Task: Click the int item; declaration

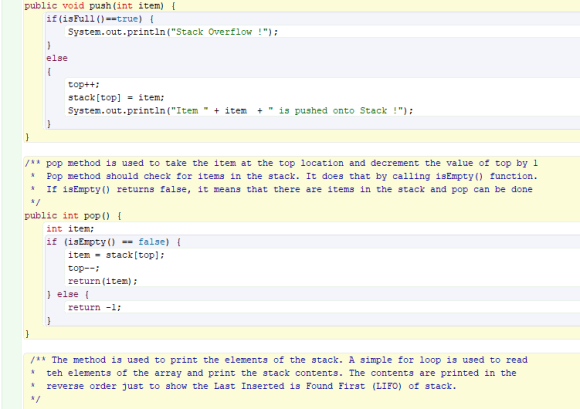Action: click(x=70, y=229)
